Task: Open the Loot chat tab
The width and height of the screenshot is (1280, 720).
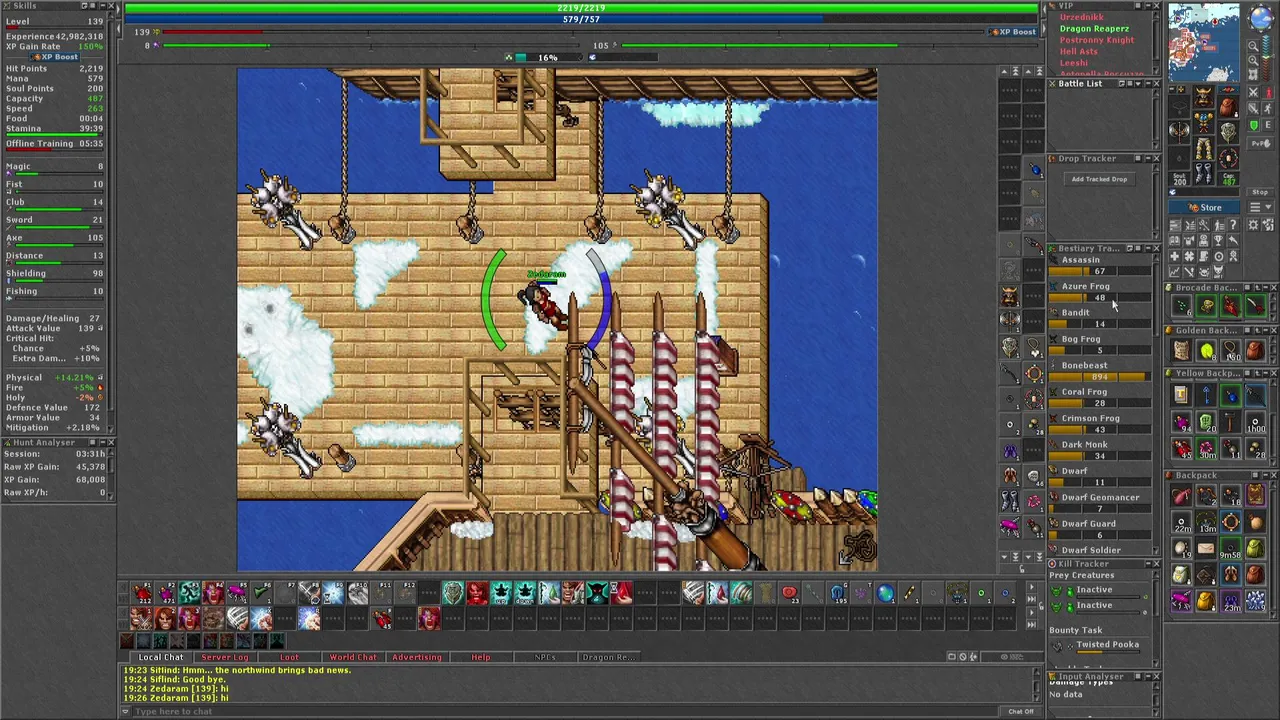Action: pyautogui.click(x=289, y=657)
